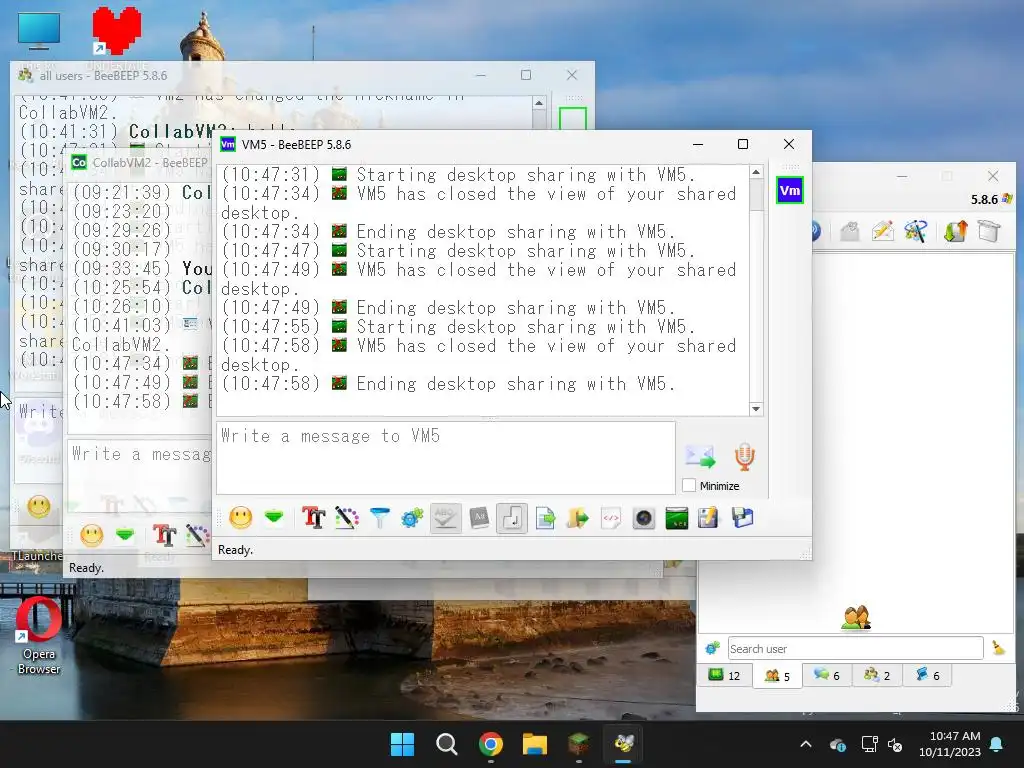The image size is (1024, 768).
Task: Click scrollbar up arrow in all users window
Action: (x=539, y=103)
